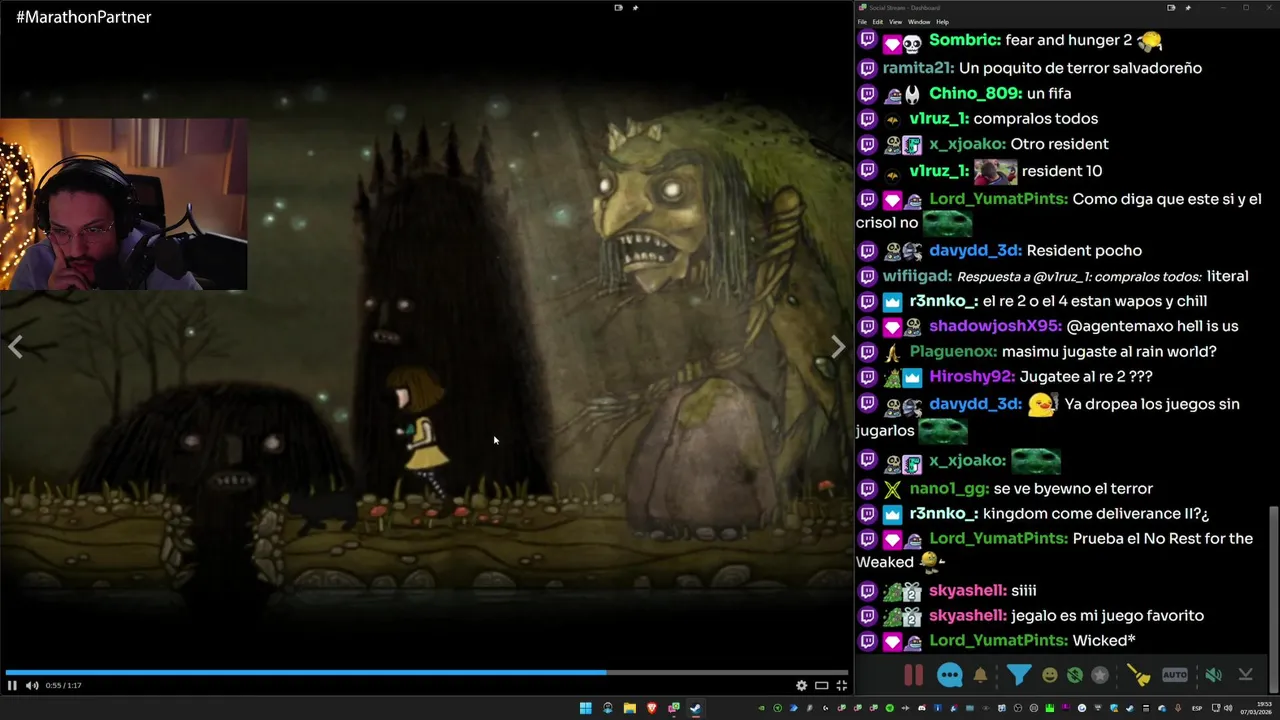Click the gray star icon
The image size is (1280, 720).
(x=1100, y=675)
